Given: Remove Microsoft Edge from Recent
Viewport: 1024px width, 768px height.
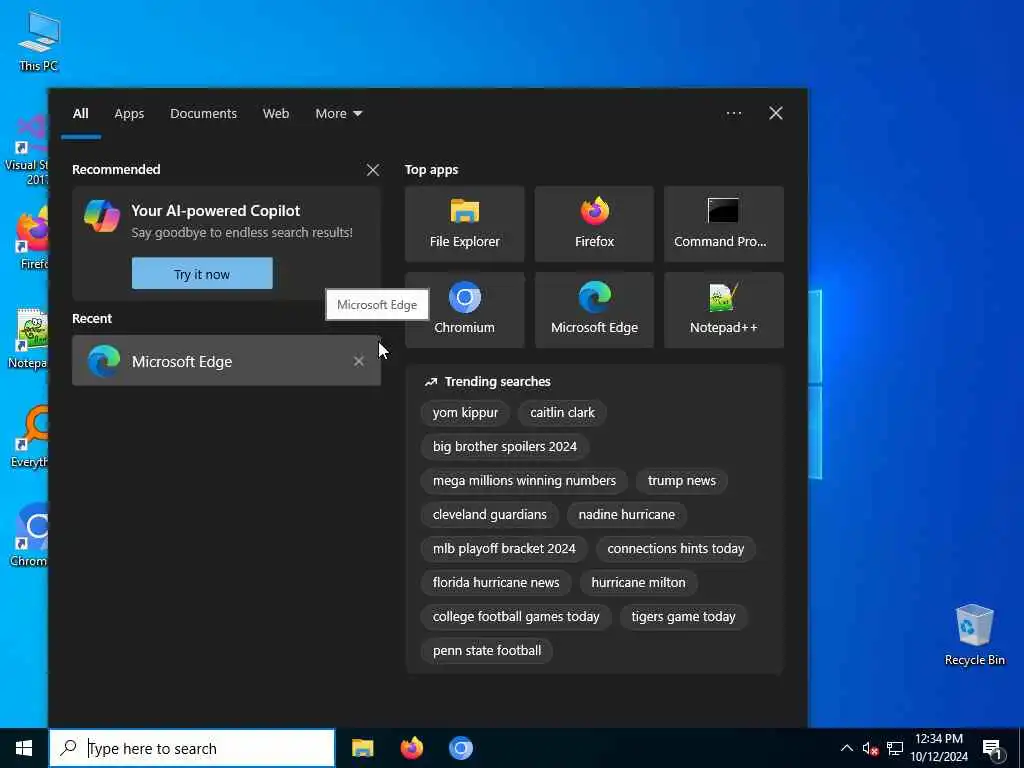Looking at the screenshot, I should click(x=359, y=360).
